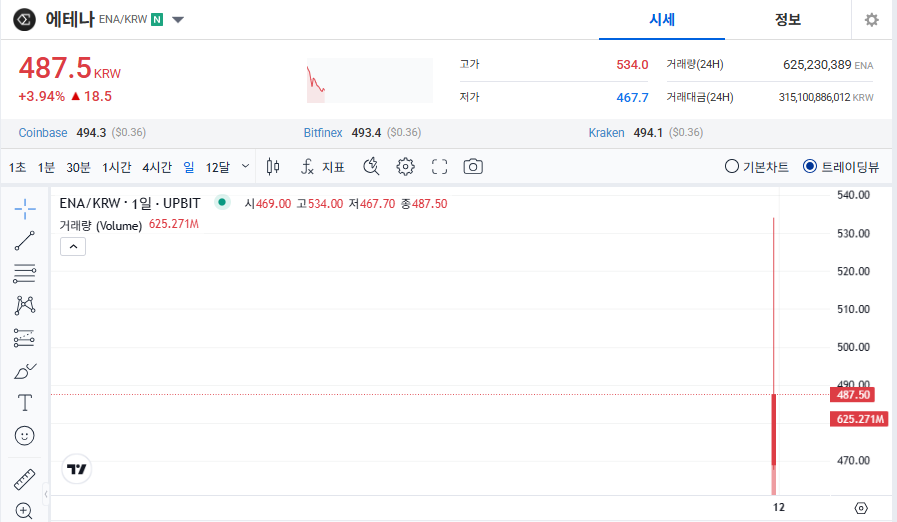Set chart interval to 일
This screenshot has width=897, height=522.
(x=189, y=167)
